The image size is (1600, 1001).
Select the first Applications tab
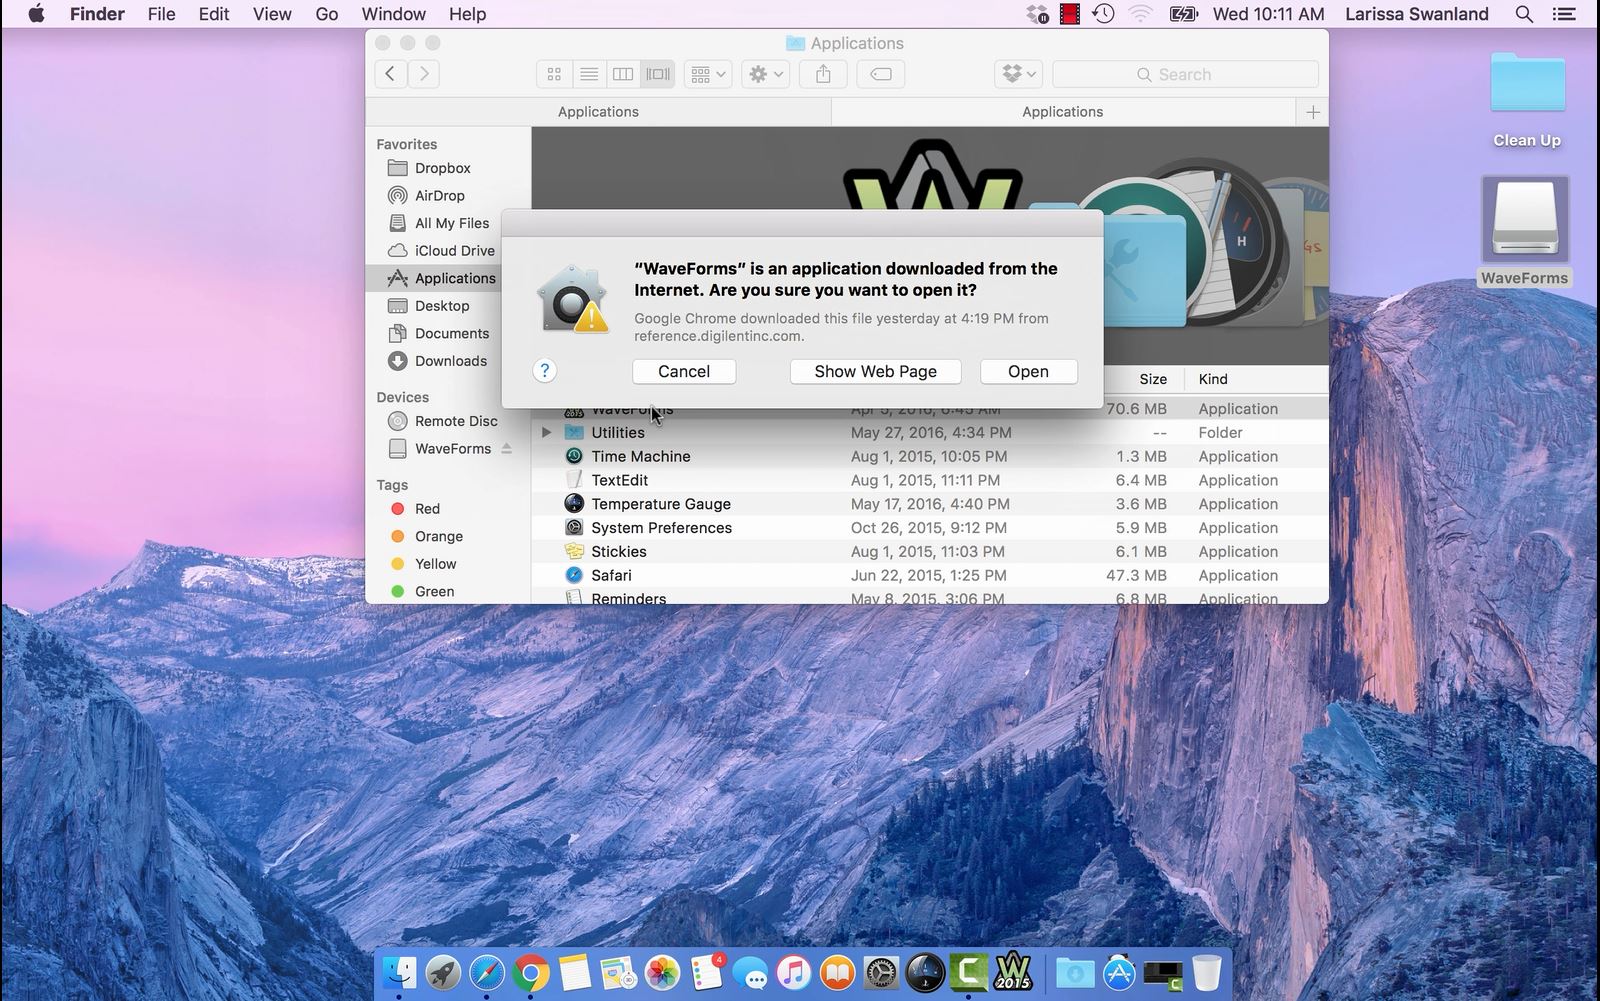(x=598, y=112)
